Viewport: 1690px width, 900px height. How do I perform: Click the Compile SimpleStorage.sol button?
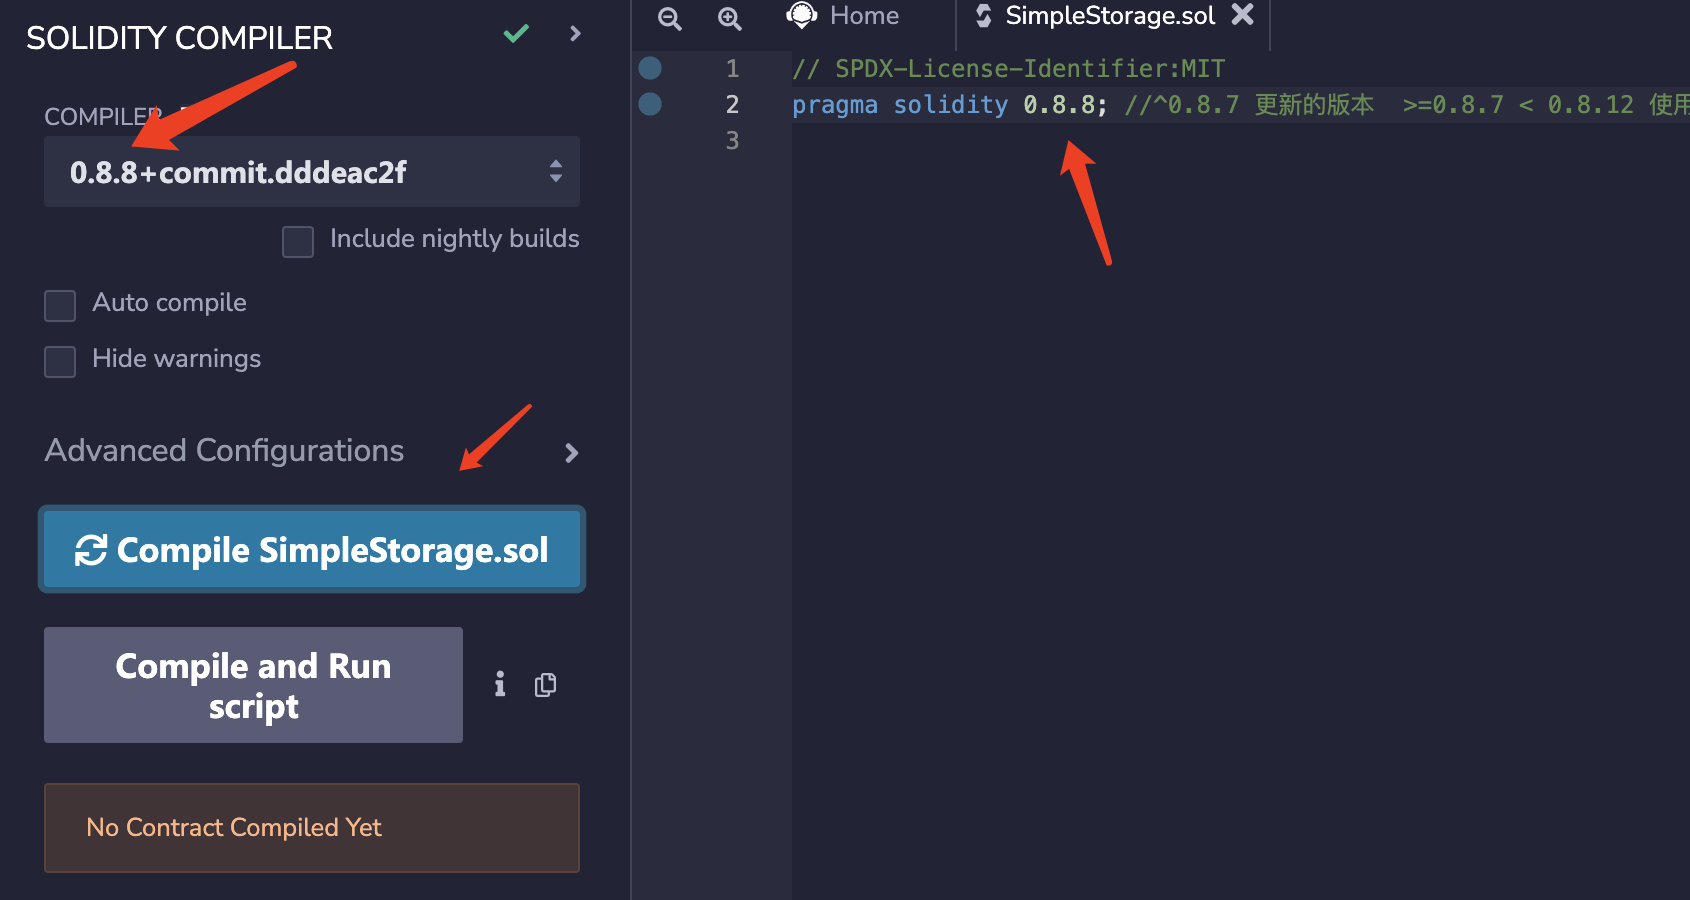312,550
